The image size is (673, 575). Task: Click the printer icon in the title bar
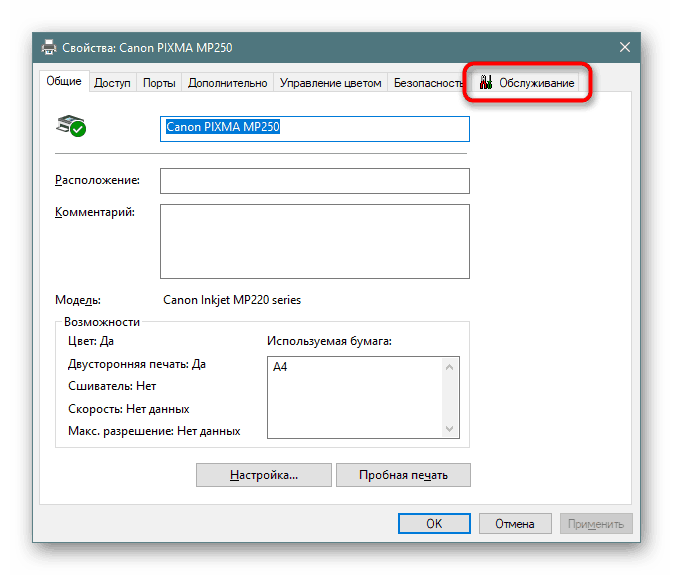[49, 47]
